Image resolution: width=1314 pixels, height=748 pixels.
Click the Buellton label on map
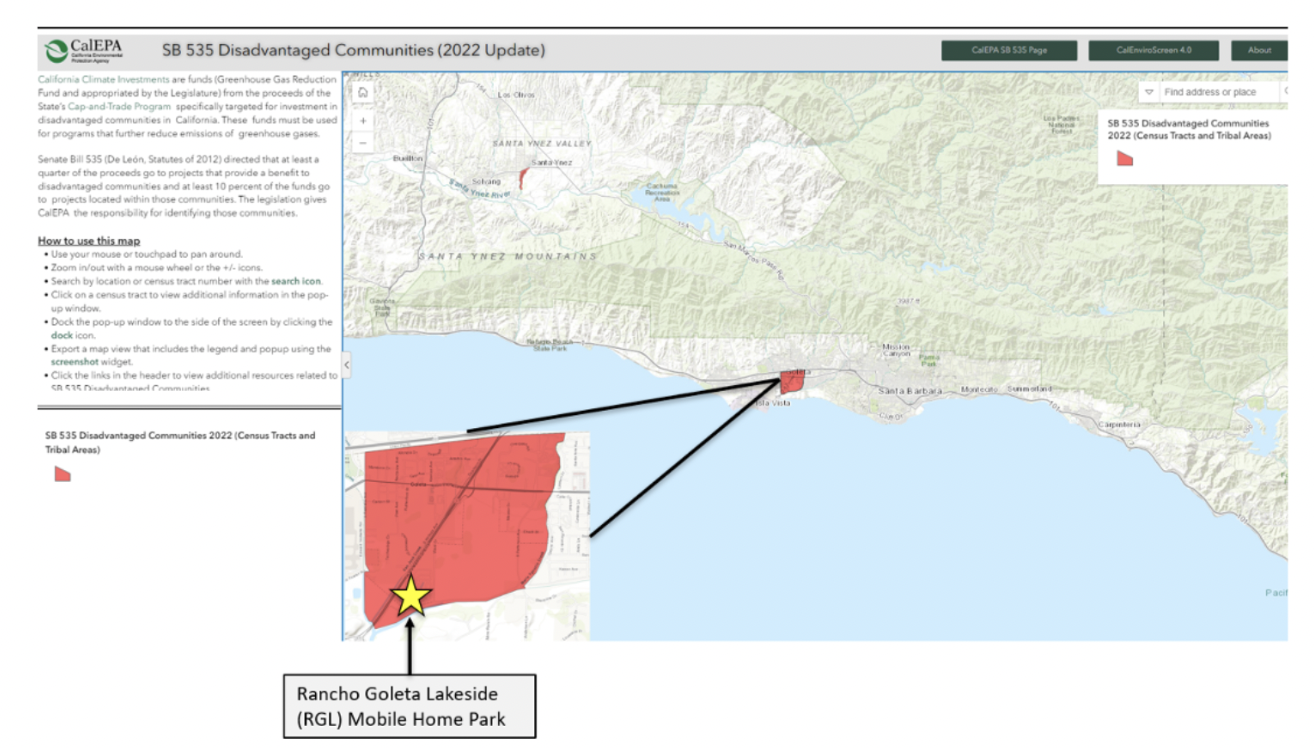[409, 158]
